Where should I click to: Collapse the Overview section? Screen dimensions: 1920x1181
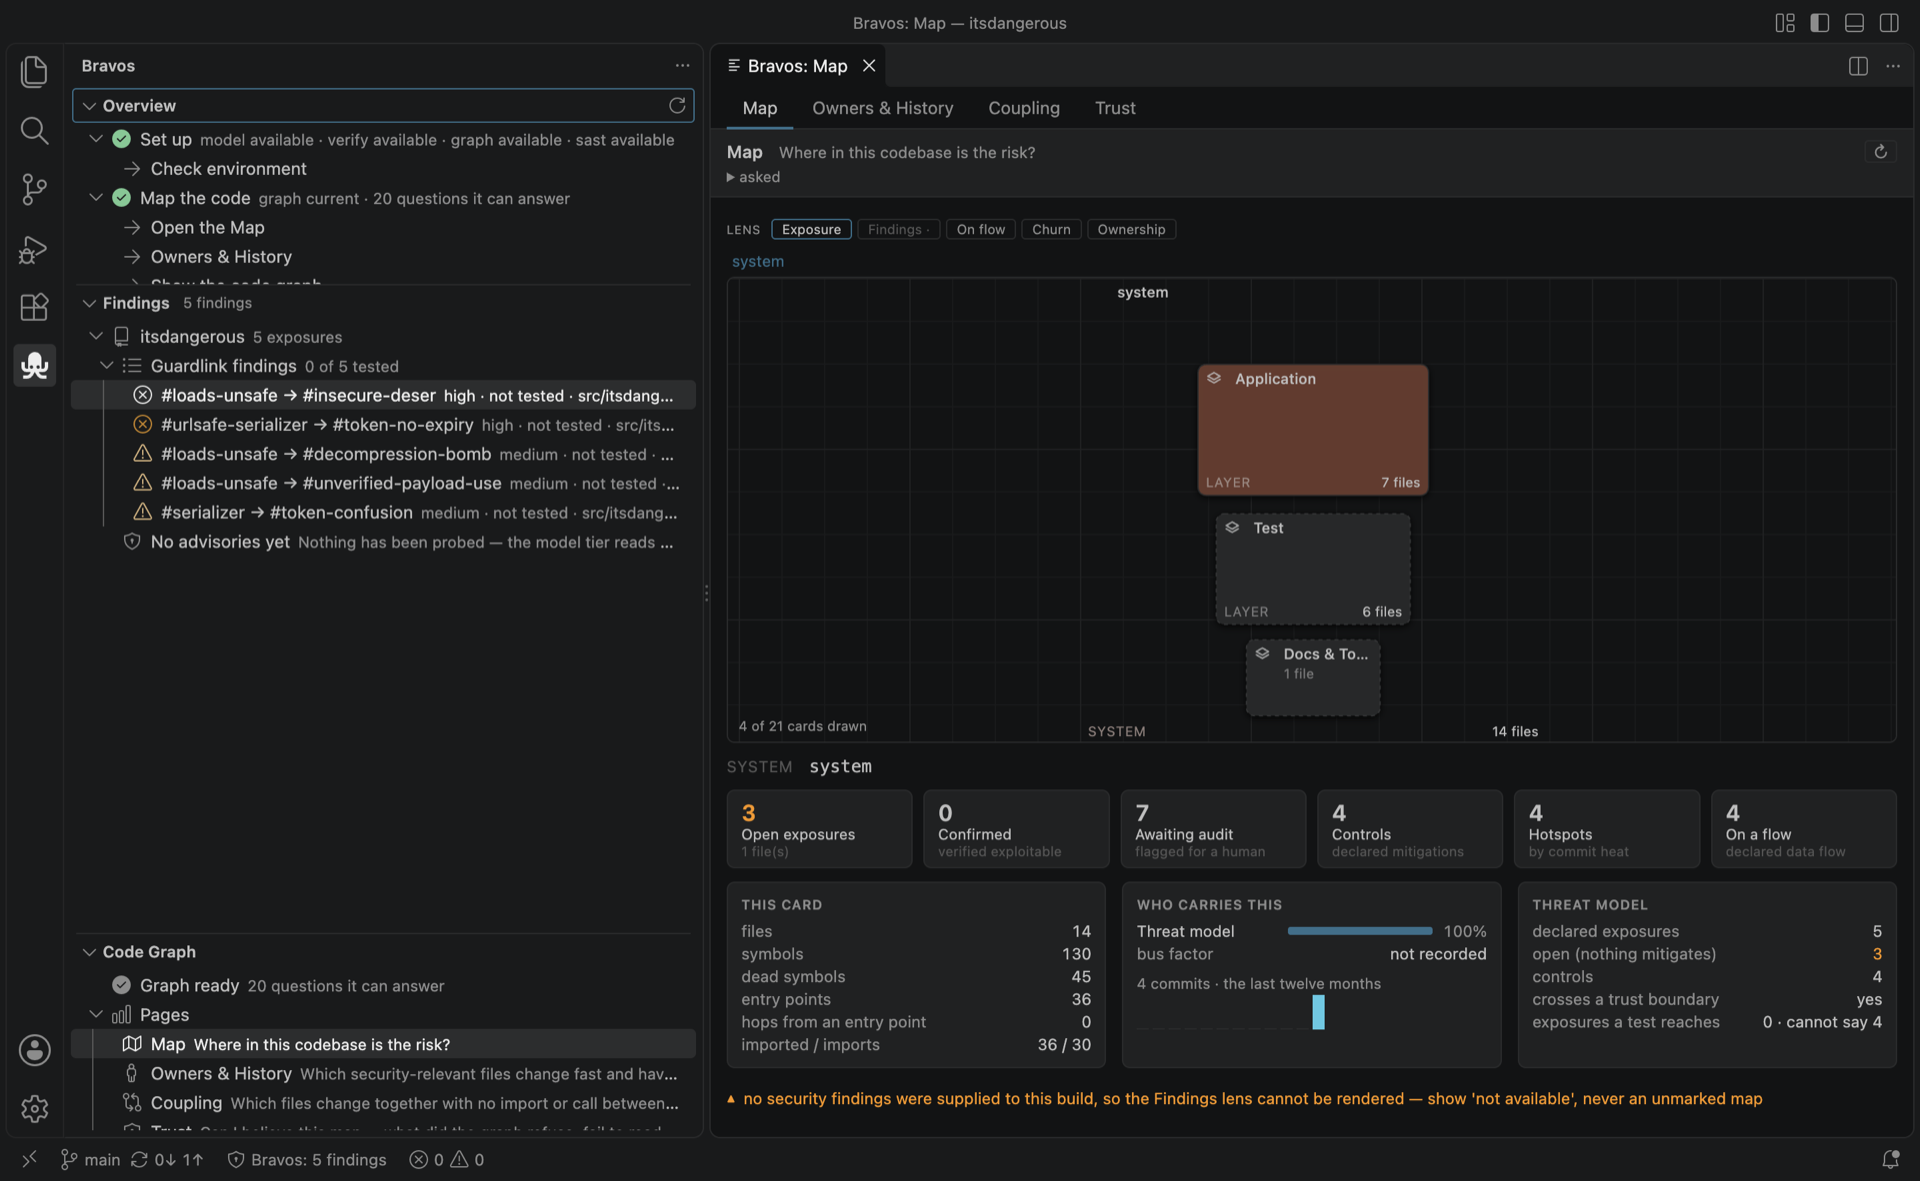click(x=89, y=105)
